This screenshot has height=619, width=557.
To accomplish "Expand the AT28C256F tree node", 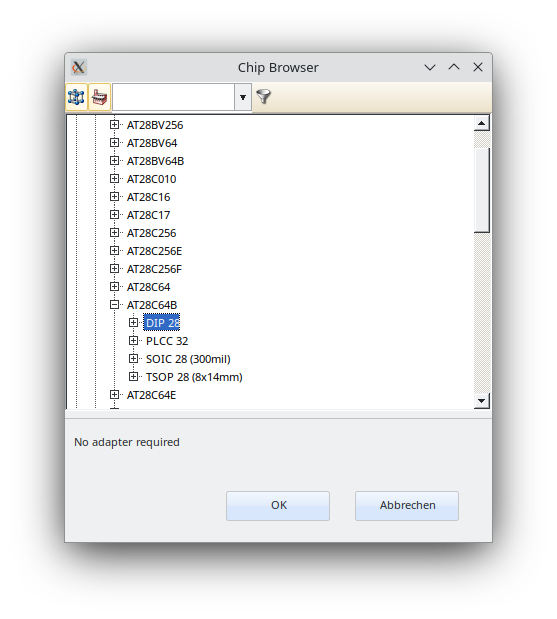I will click(114, 269).
